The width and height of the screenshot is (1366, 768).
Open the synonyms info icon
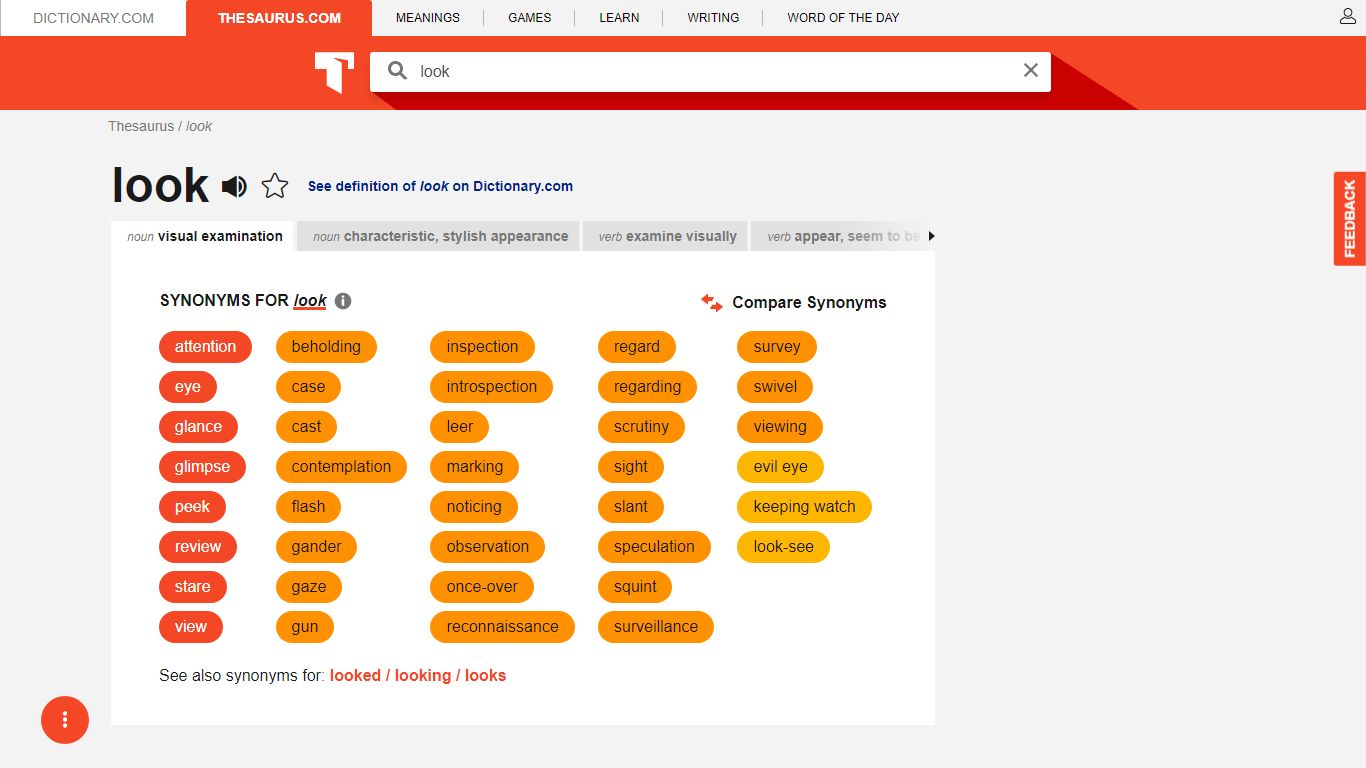coord(343,301)
